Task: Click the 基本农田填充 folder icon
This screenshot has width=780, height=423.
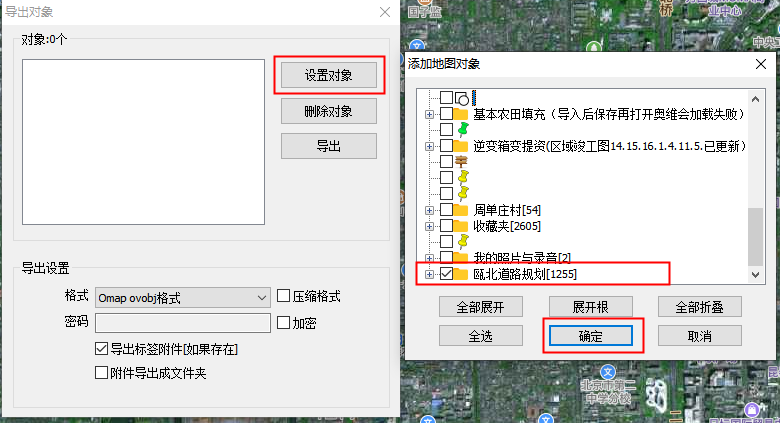Action: pos(462,114)
